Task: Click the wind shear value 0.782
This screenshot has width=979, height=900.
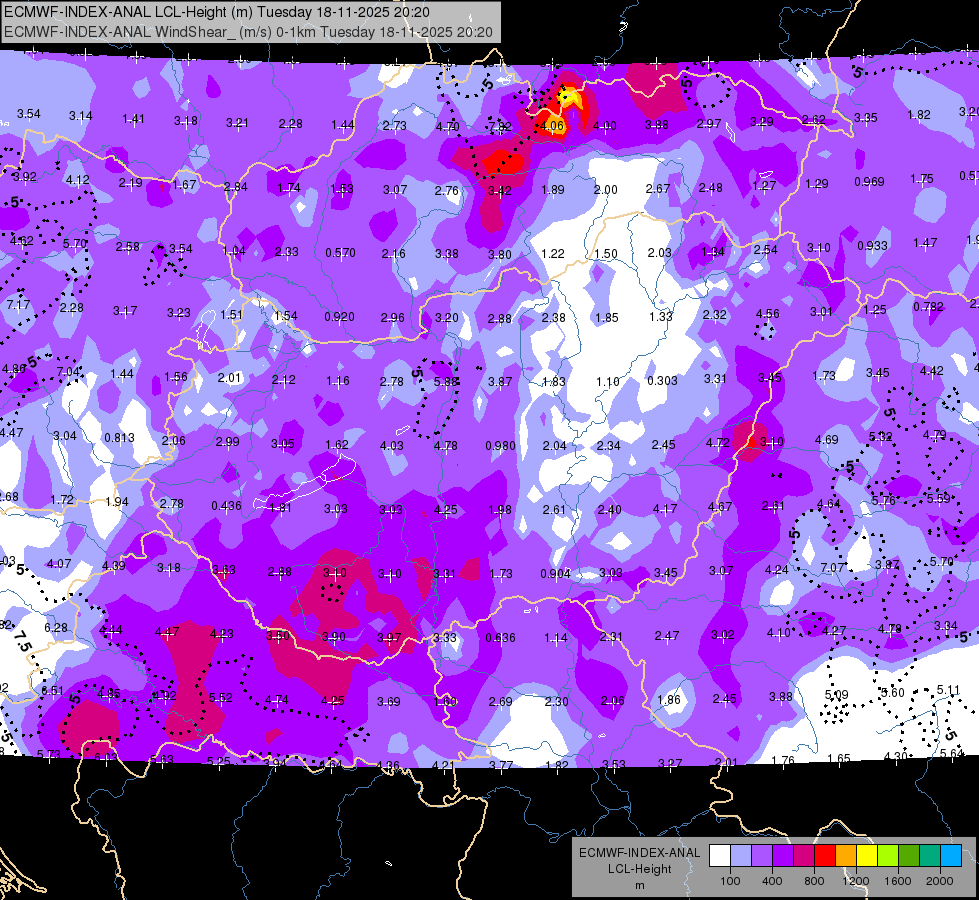Action: pos(928,307)
